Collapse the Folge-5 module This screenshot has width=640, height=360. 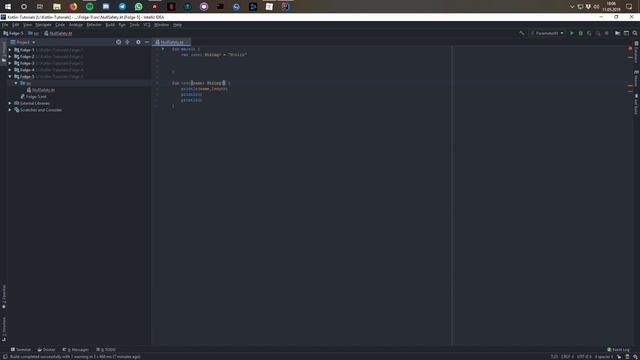(x=10, y=76)
